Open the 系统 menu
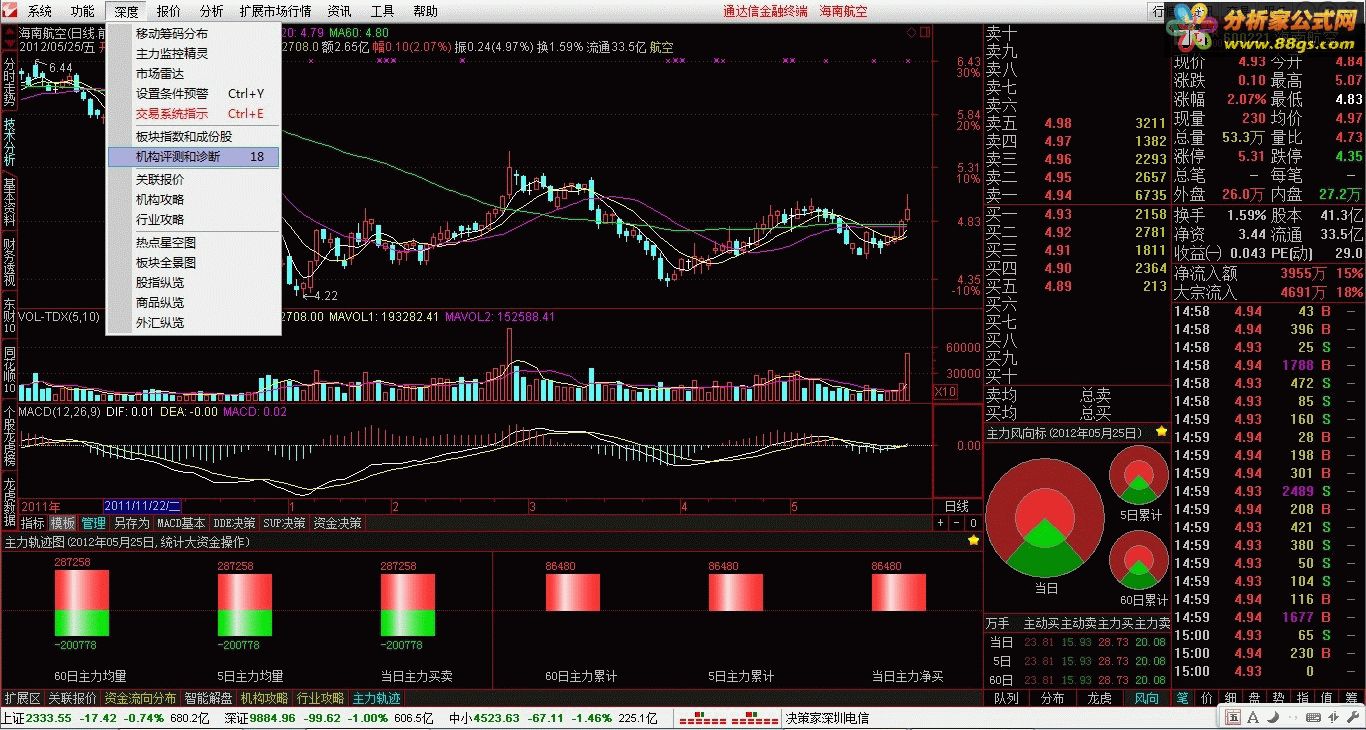 click(x=40, y=12)
